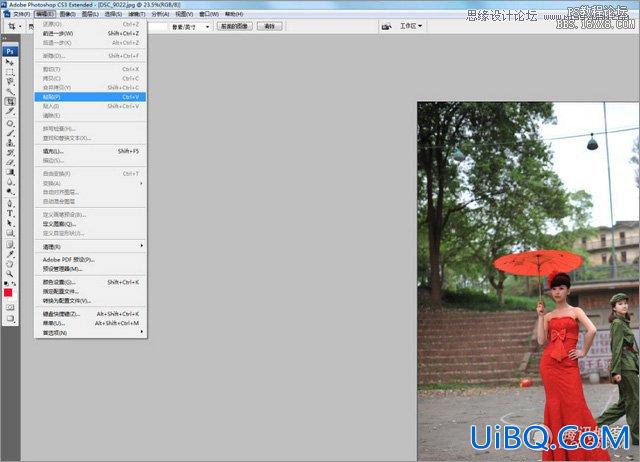The image size is (640, 462).
Task: Select the Pen tool
Action: click(x=10, y=204)
